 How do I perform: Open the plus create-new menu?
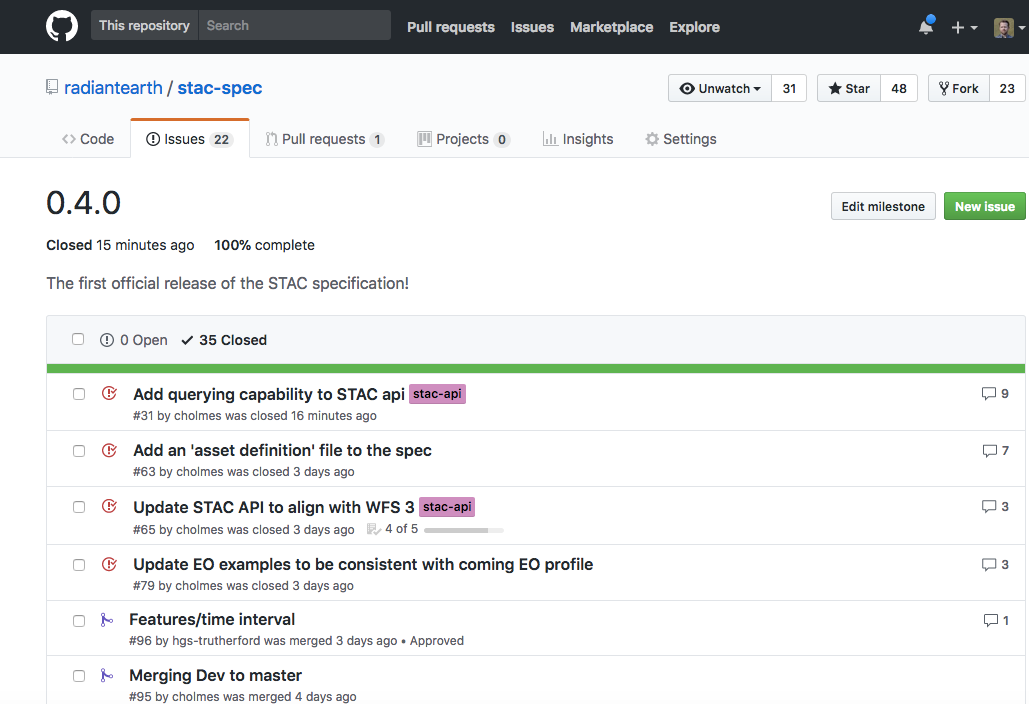(964, 28)
